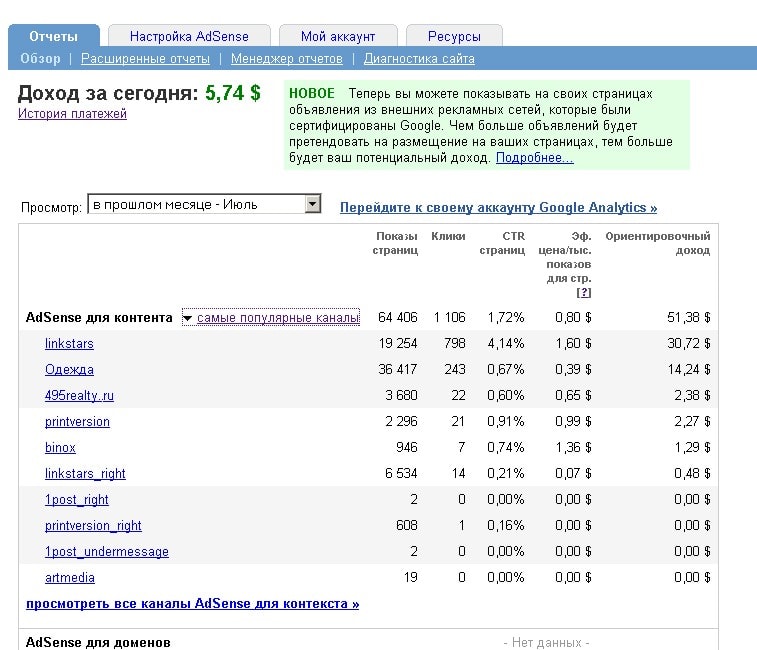Viewport: 757px width, 650px height.
Task: Select the Отчеты tab
Action: coord(53,36)
